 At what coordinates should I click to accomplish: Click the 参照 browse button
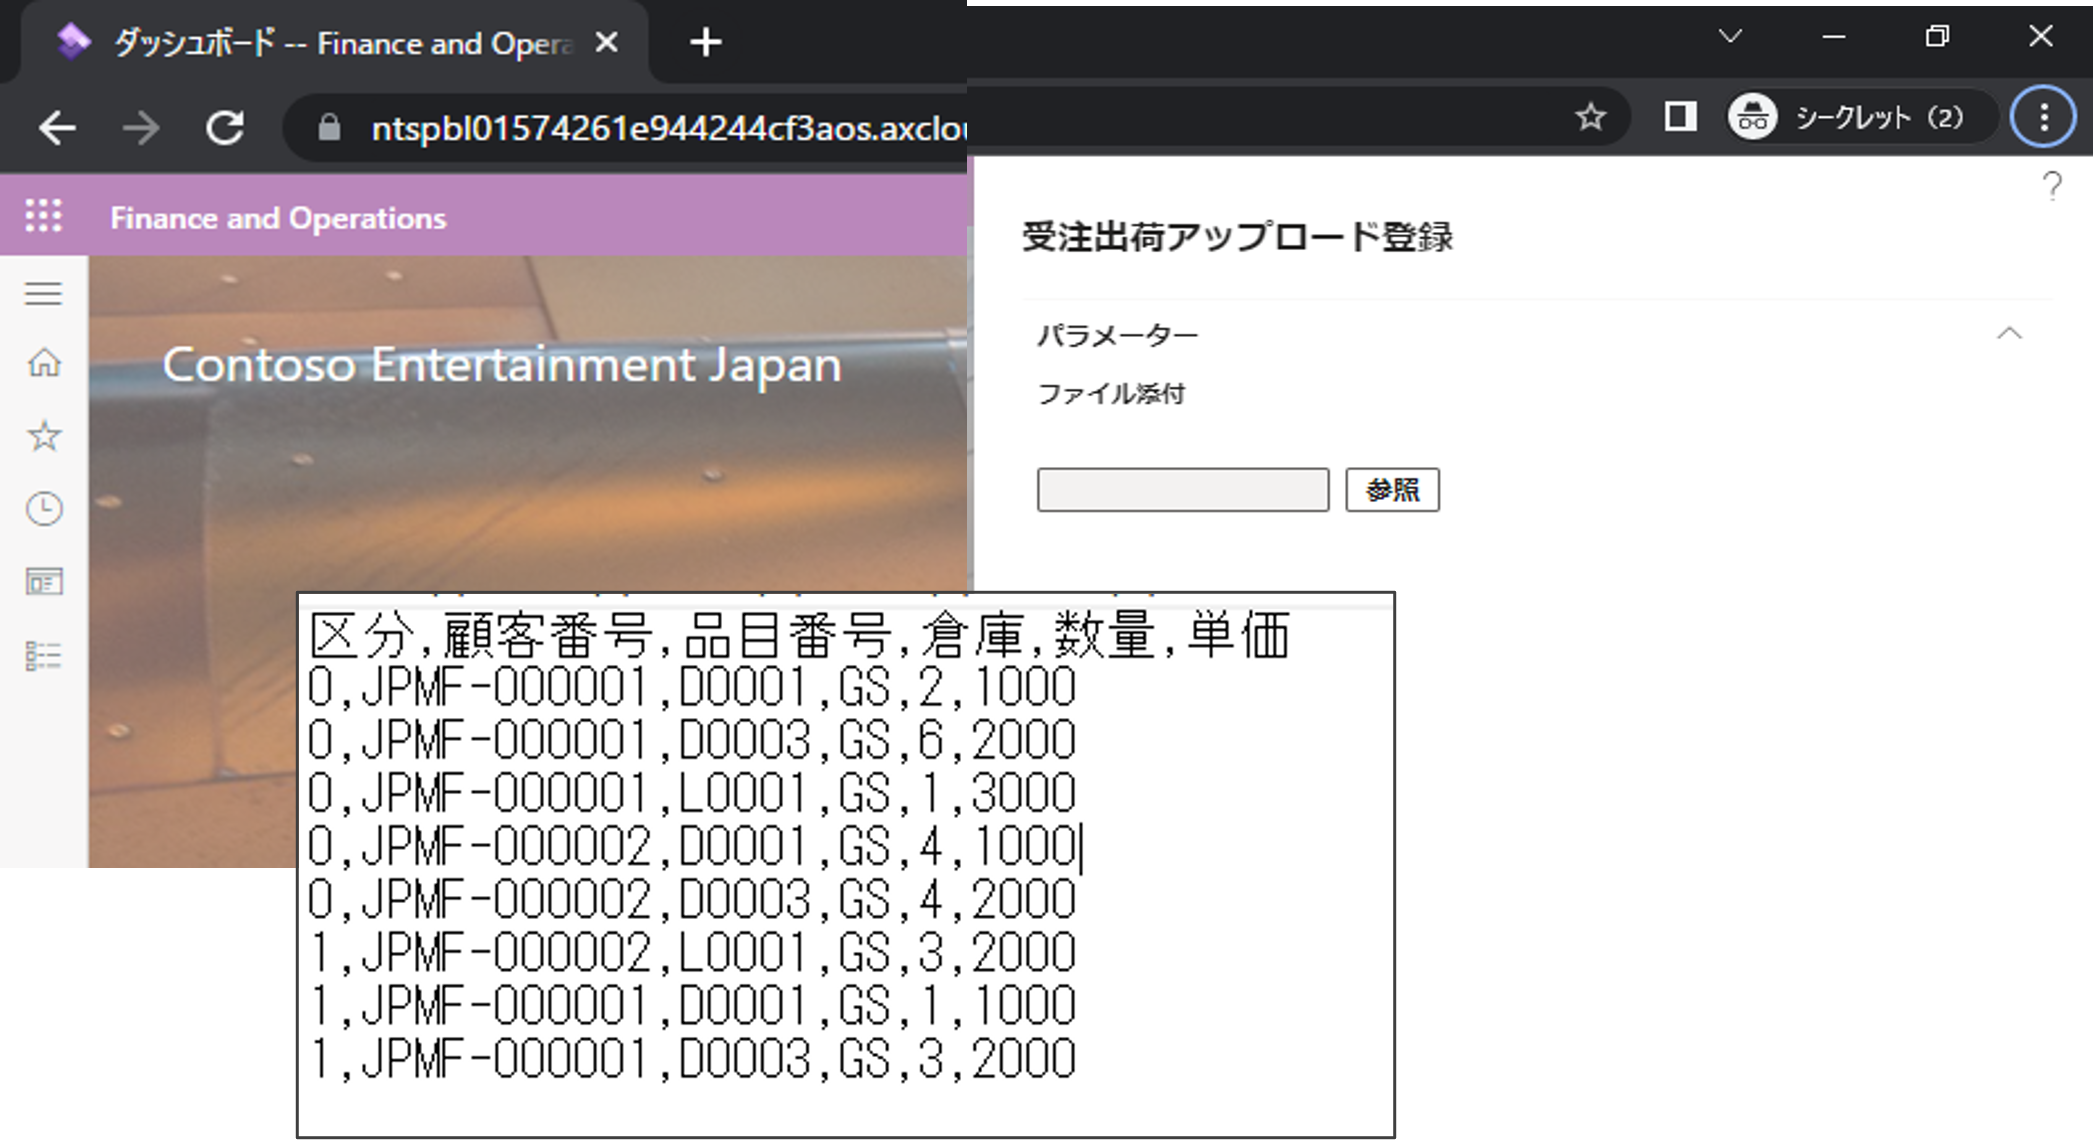click(x=1391, y=490)
